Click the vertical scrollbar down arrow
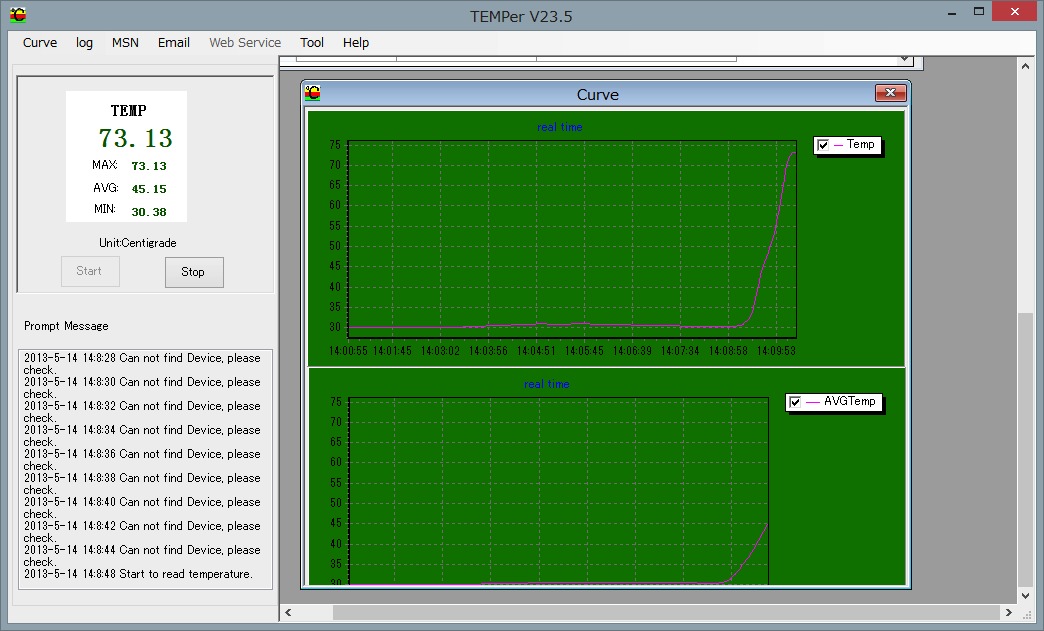This screenshot has height=631, width=1044. [x=1025, y=595]
